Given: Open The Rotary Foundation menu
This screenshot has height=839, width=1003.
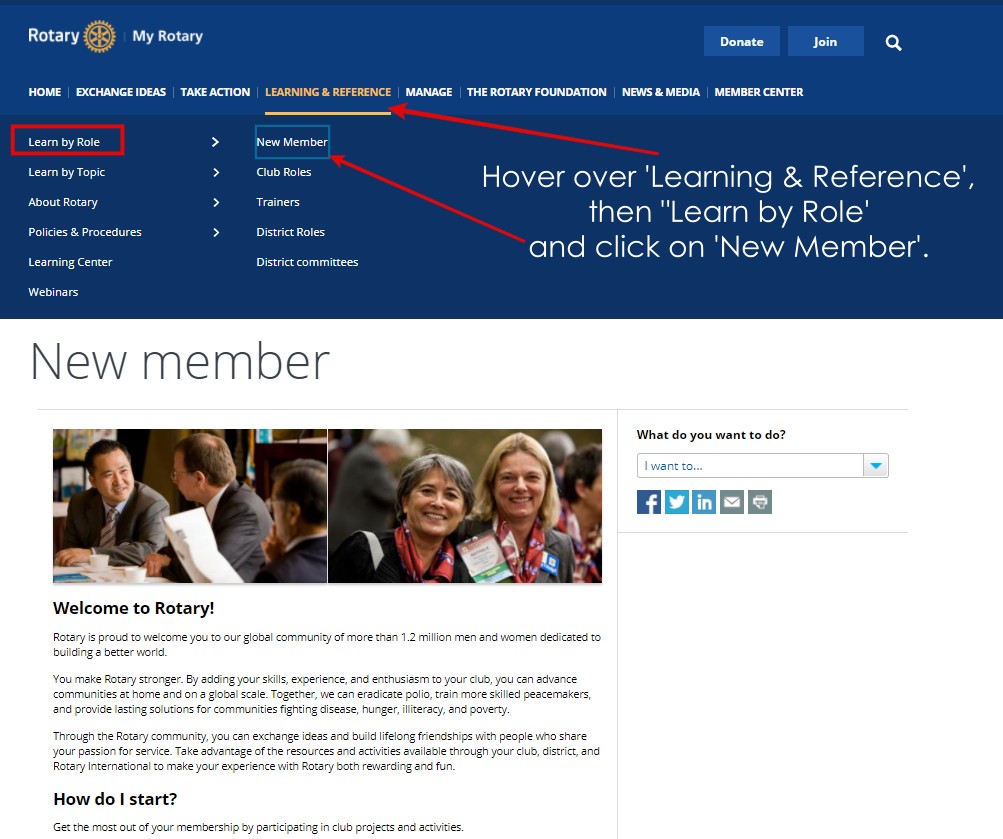Looking at the screenshot, I should coord(536,91).
